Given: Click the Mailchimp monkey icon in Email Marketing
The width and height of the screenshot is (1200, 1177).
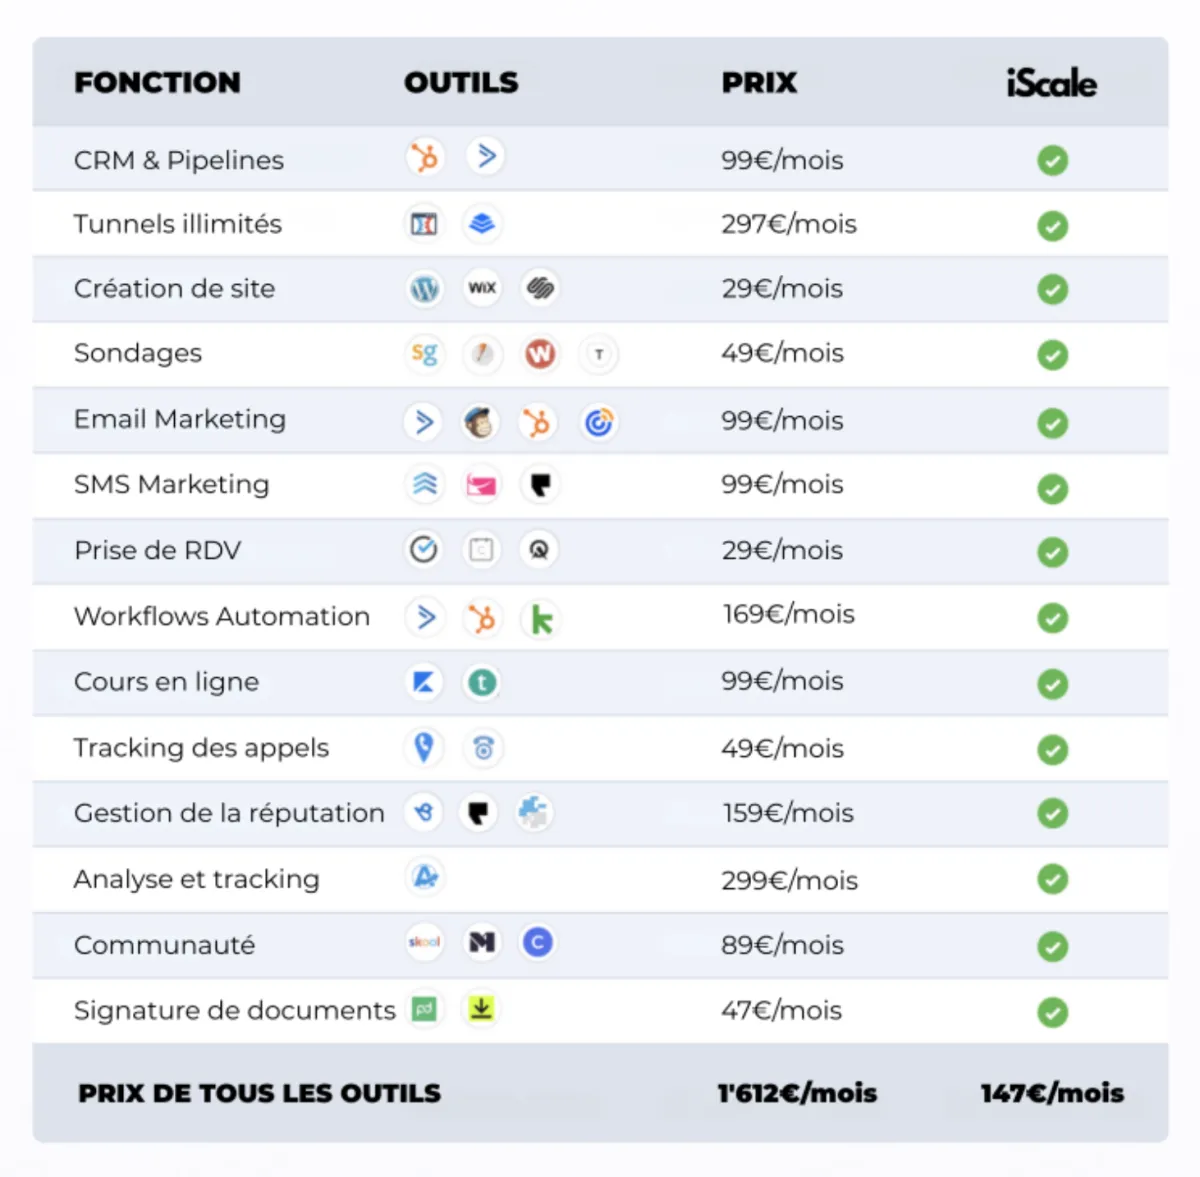Looking at the screenshot, I should point(481,423).
